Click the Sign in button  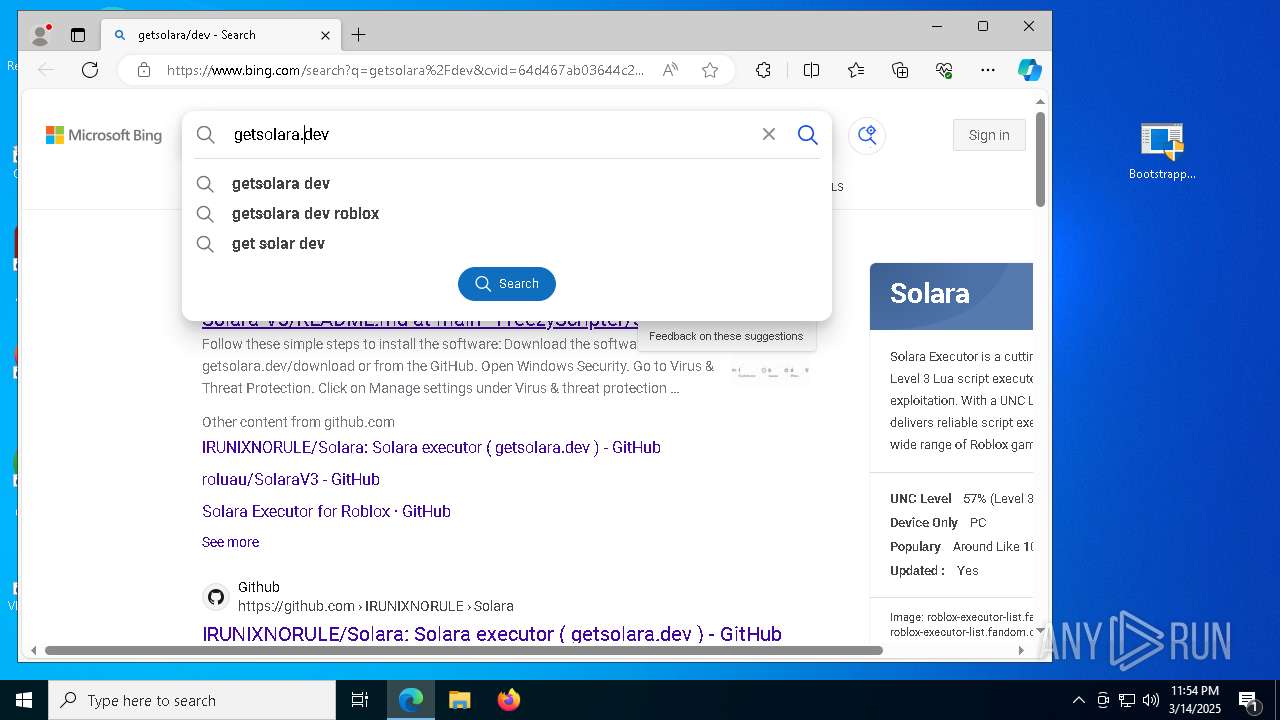(989, 135)
